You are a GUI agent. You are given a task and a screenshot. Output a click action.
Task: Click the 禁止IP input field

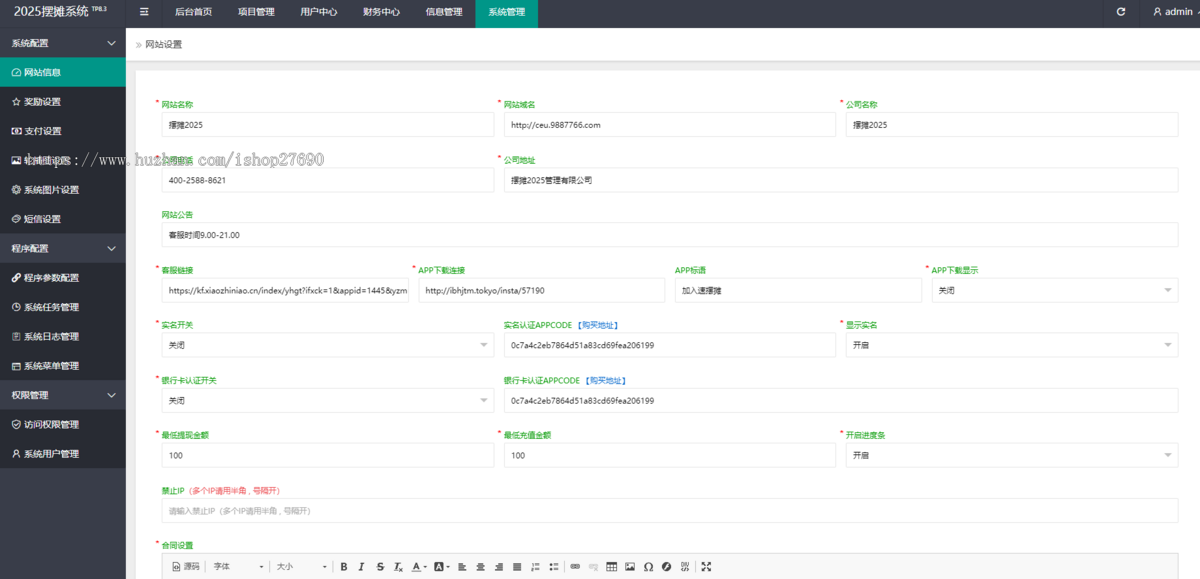pyautogui.click(x=670, y=510)
